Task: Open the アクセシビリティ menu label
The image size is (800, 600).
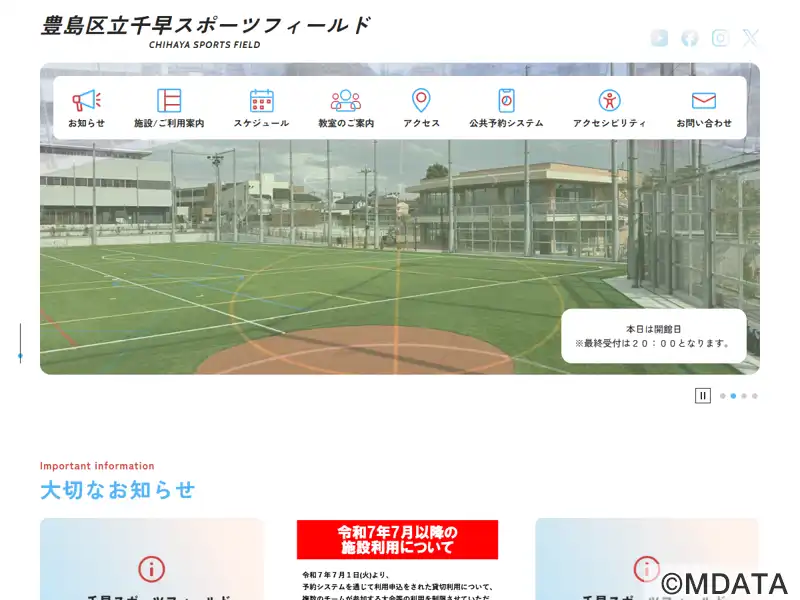Action: click(609, 123)
